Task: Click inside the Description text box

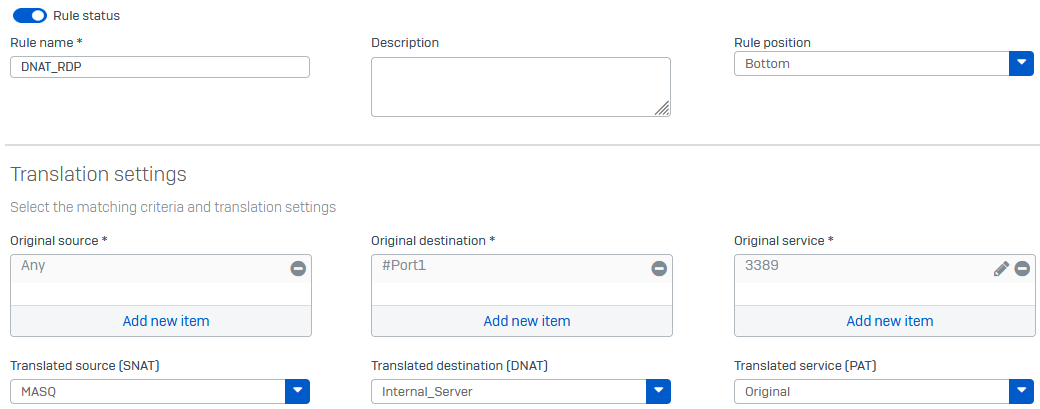Action: (x=520, y=86)
